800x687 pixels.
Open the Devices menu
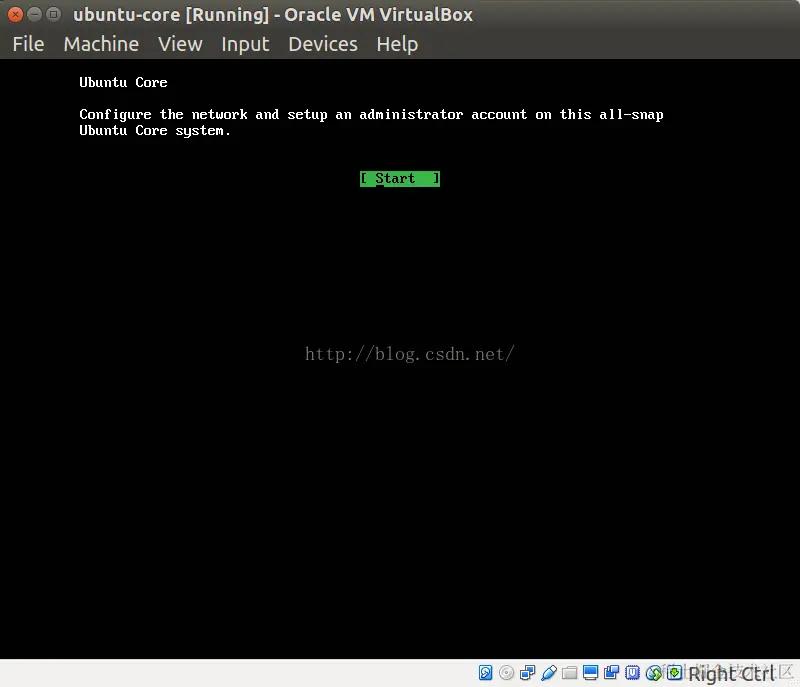tap(323, 44)
